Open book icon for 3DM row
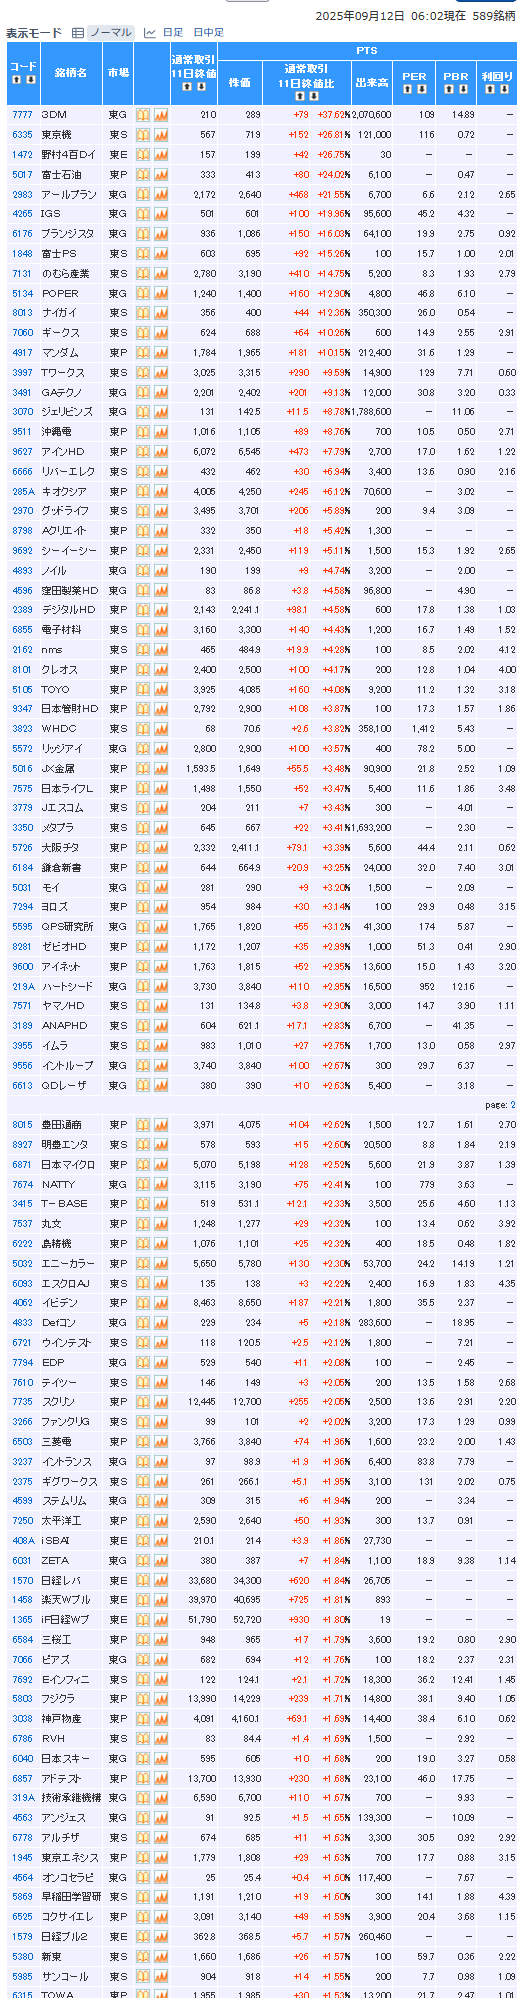Screen dimensions: 528x1998 coord(143,115)
